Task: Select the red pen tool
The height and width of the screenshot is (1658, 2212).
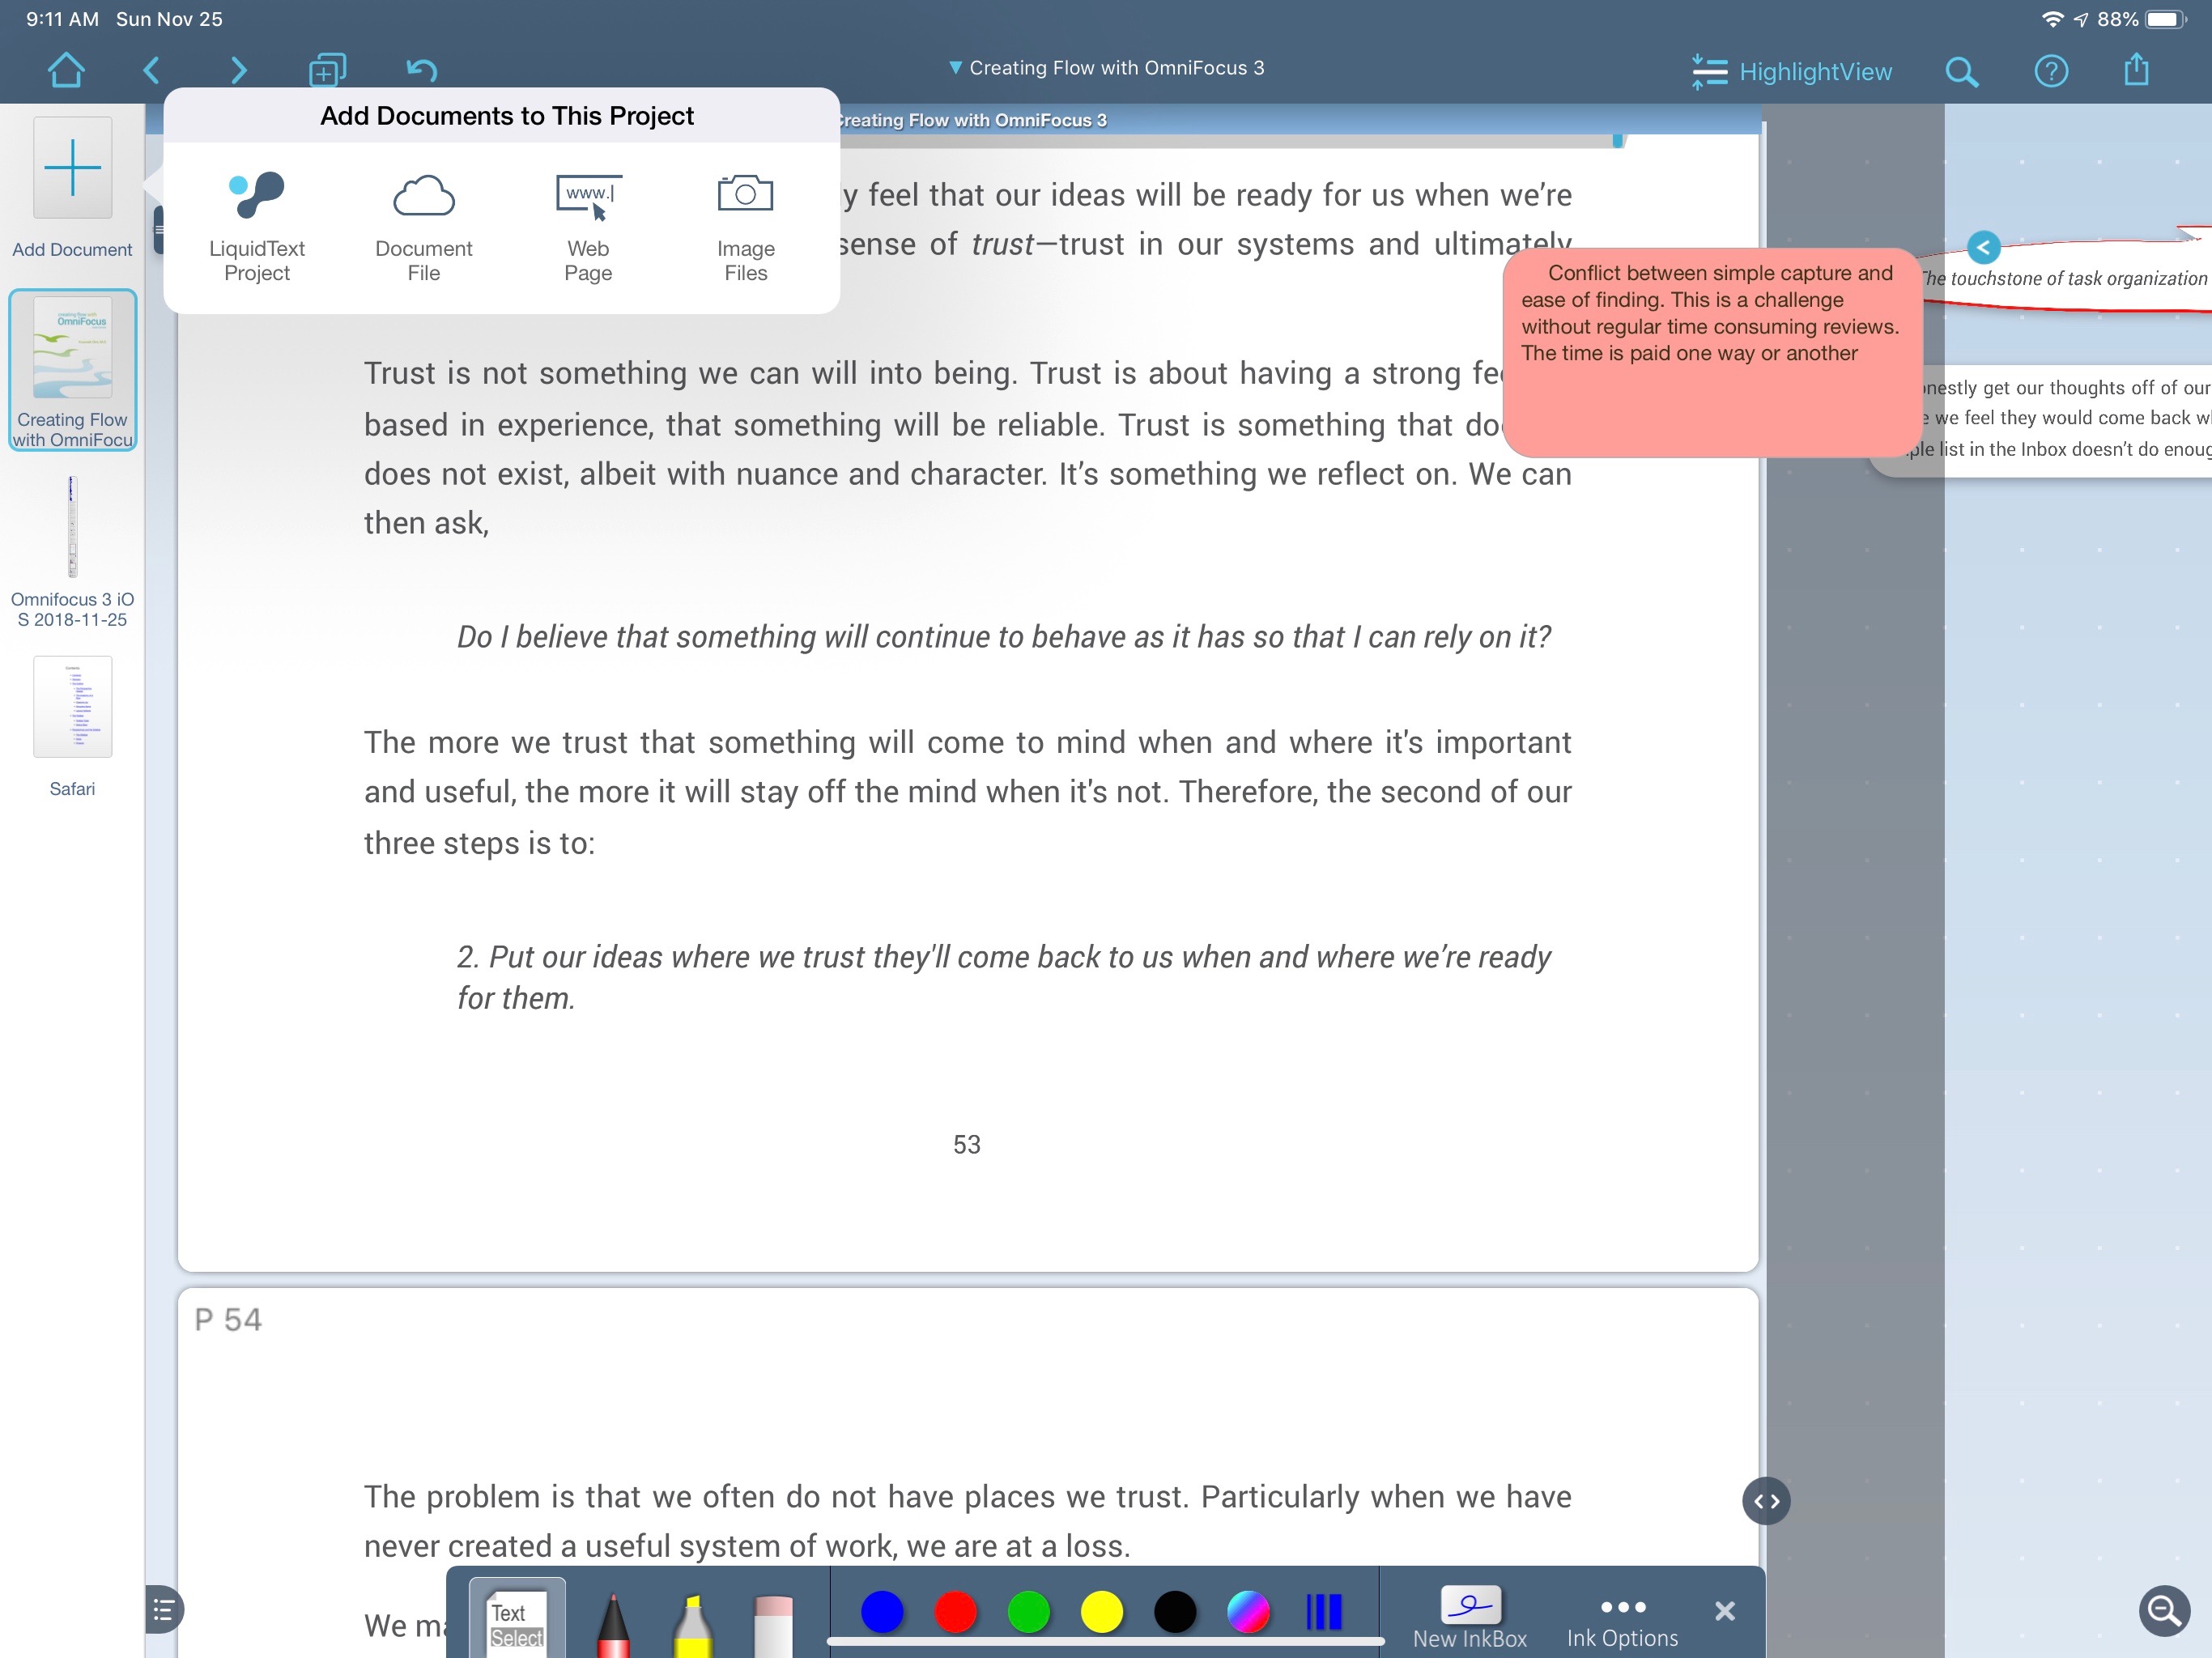Action: pos(613,1624)
